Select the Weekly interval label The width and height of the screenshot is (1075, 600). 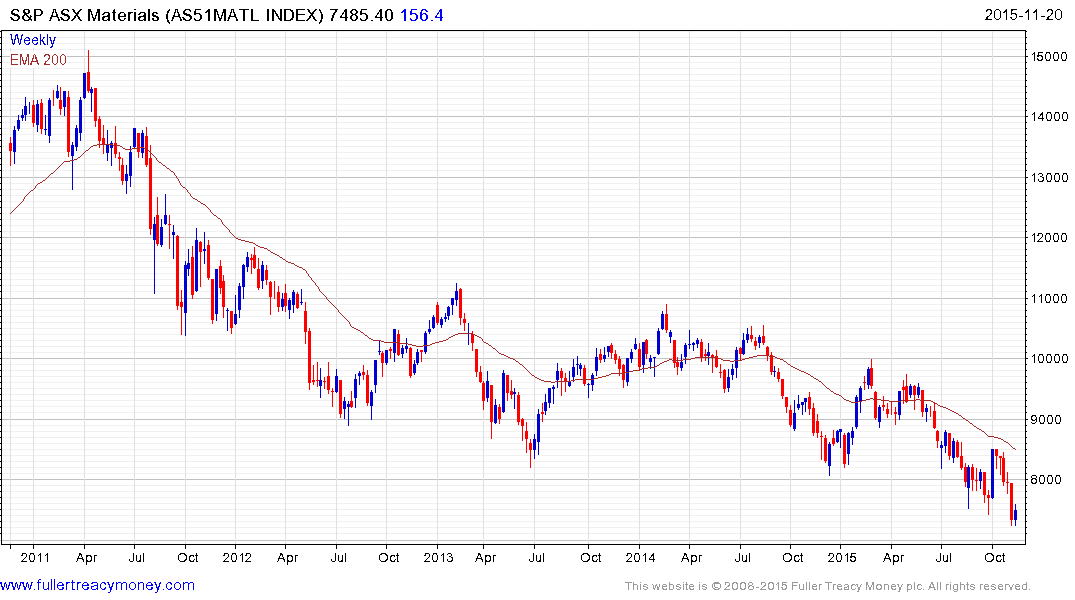33,40
